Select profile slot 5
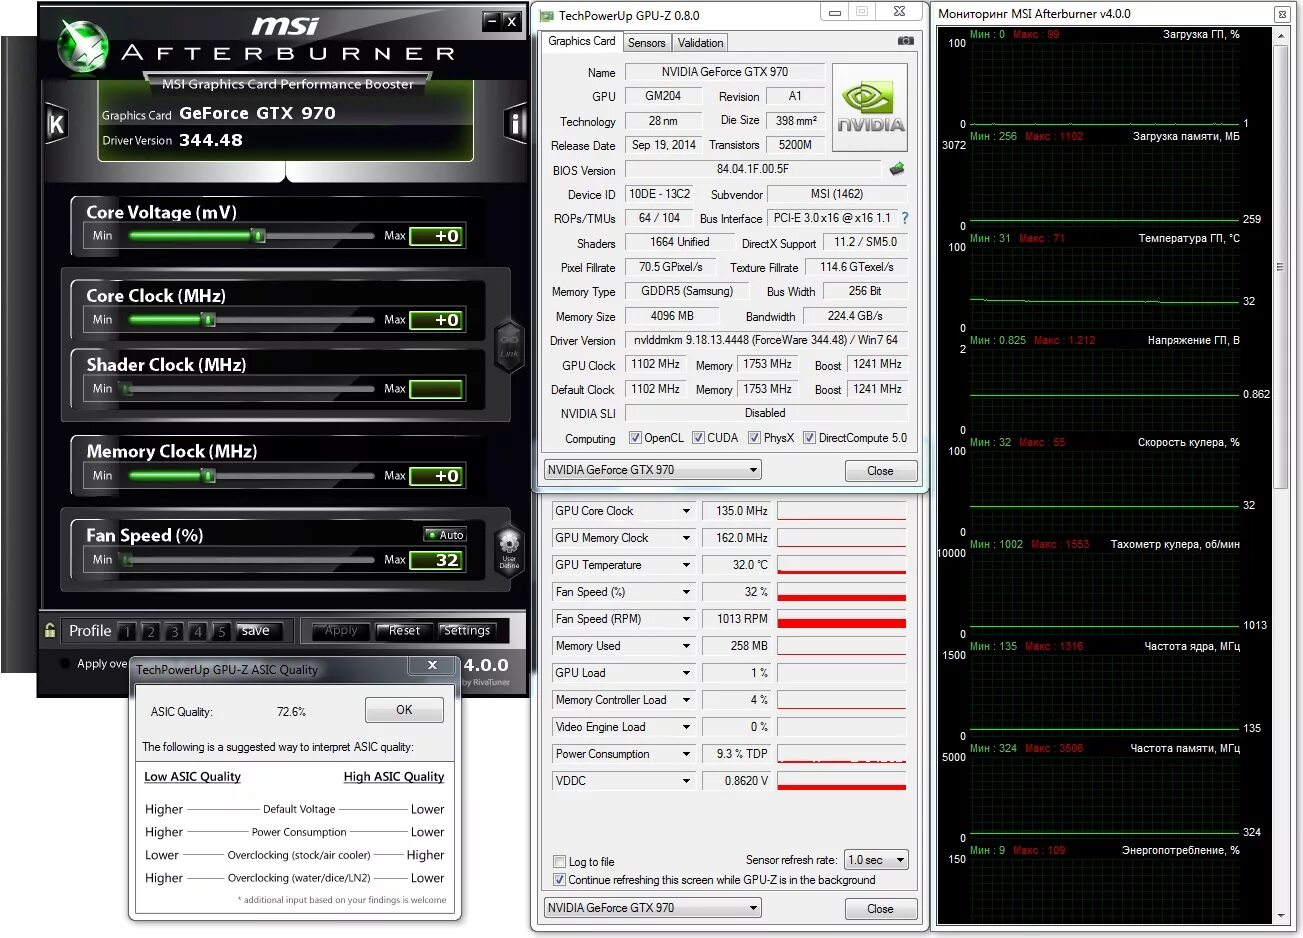 [222, 632]
